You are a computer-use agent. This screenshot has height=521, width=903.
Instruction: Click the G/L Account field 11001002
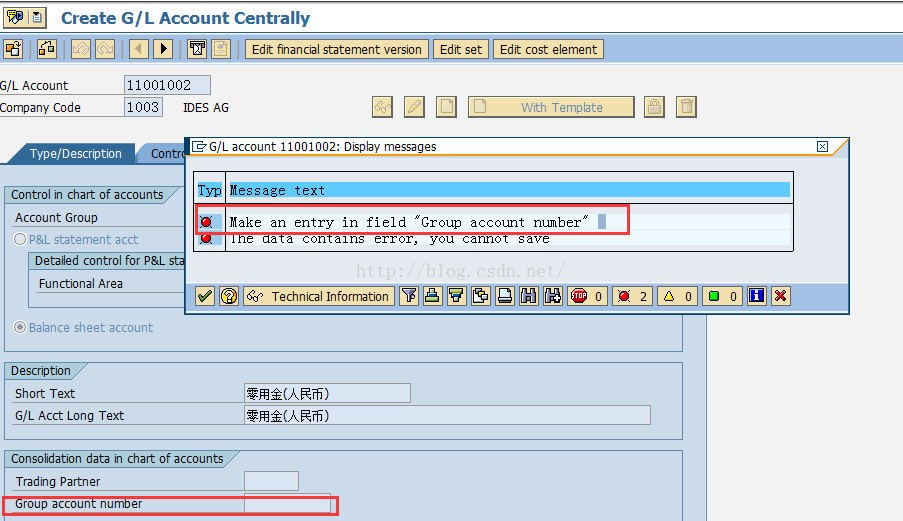pos(167,85)
